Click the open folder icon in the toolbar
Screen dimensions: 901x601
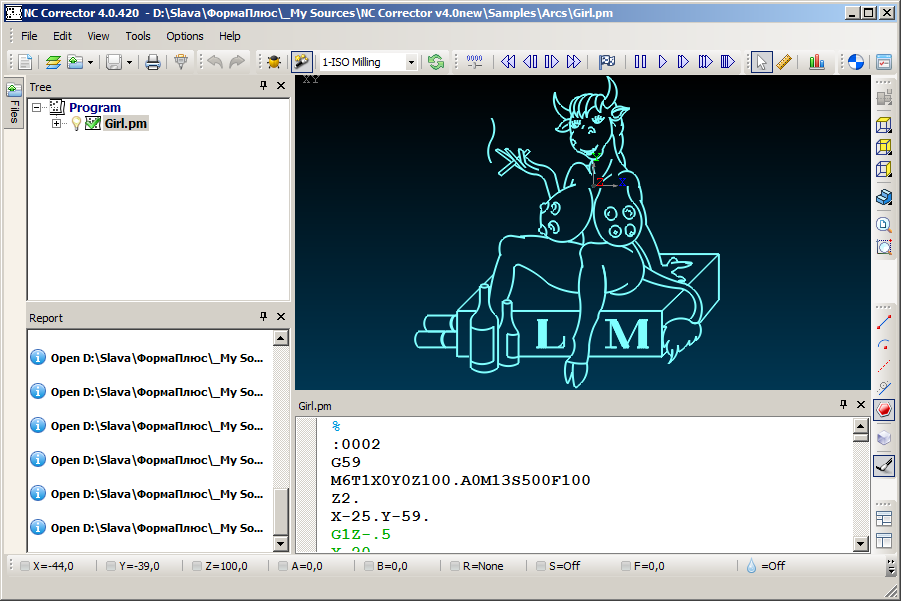tap(75, 61)
